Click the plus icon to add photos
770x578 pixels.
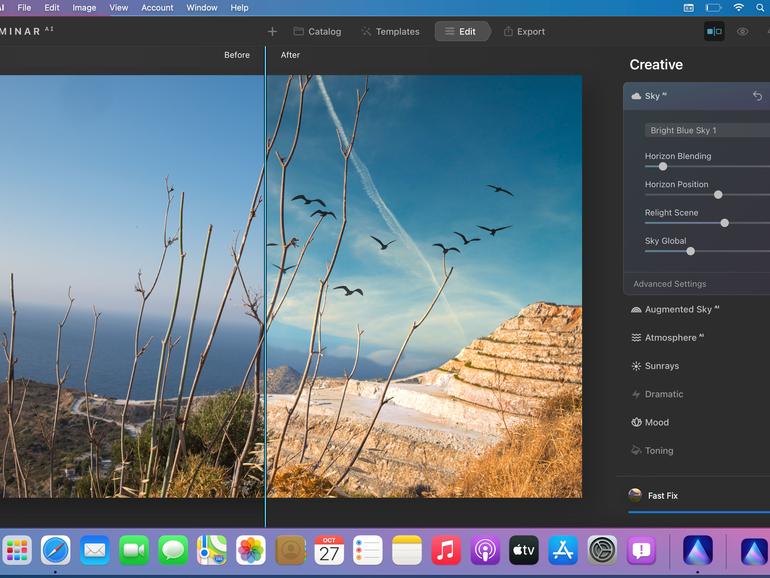272,31
